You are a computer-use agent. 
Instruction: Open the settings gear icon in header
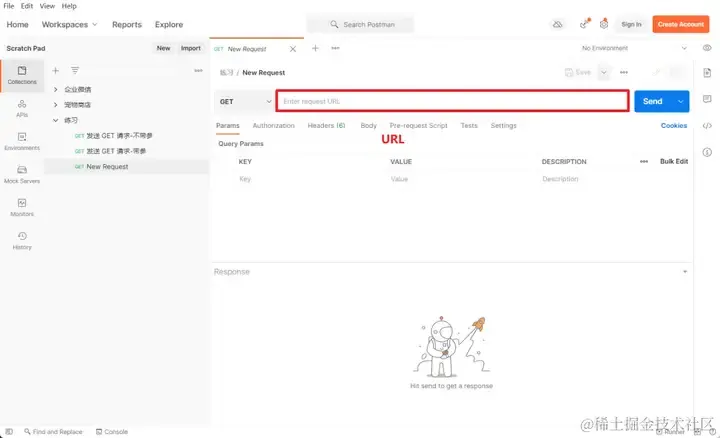coord(604,24)
